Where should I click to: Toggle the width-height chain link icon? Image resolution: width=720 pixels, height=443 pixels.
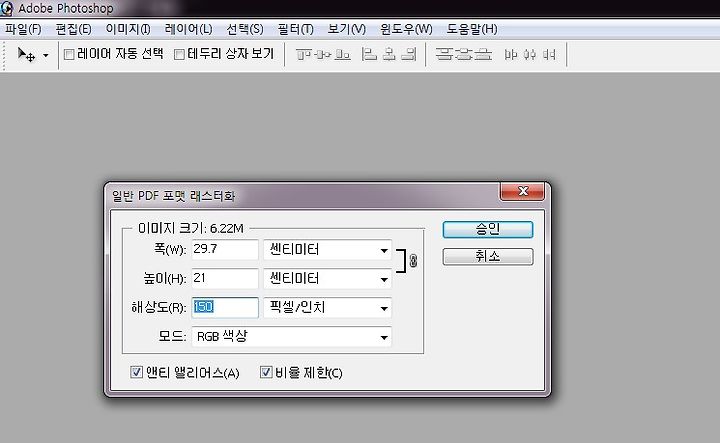click(413, 261)
